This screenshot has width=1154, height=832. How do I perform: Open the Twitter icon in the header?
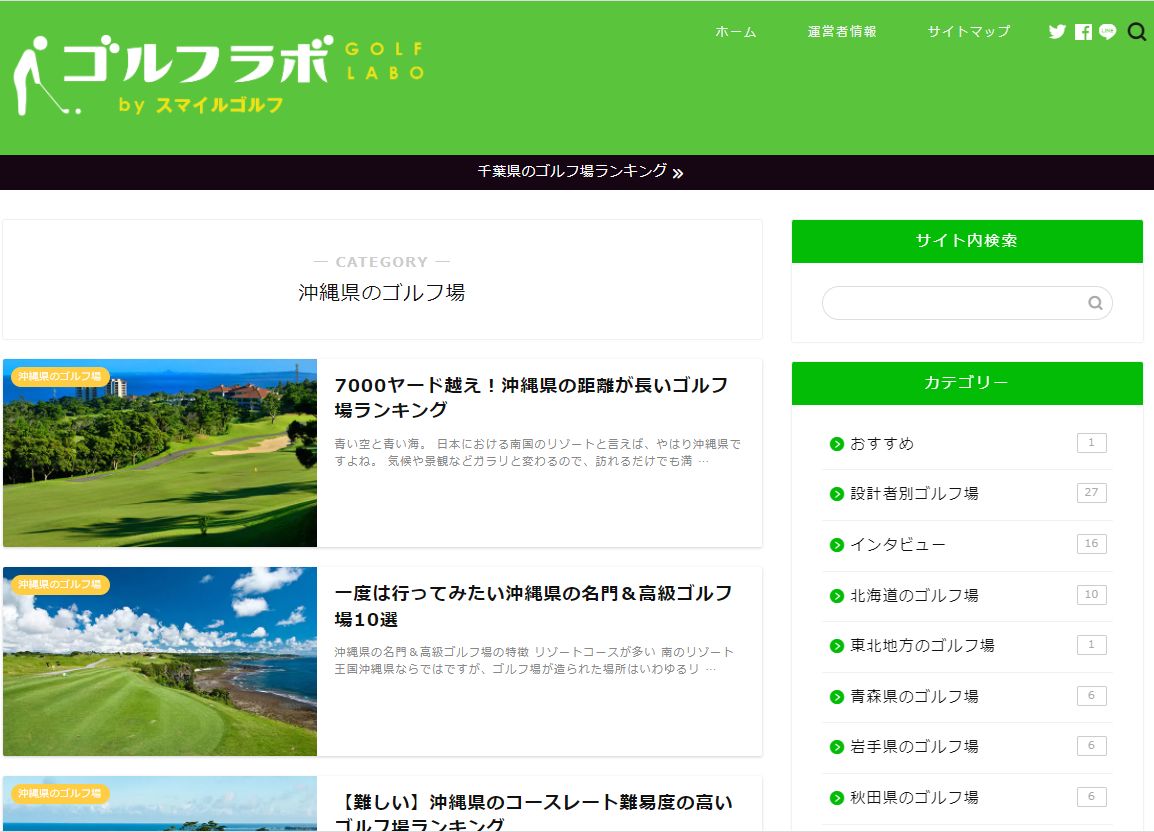1057,32
